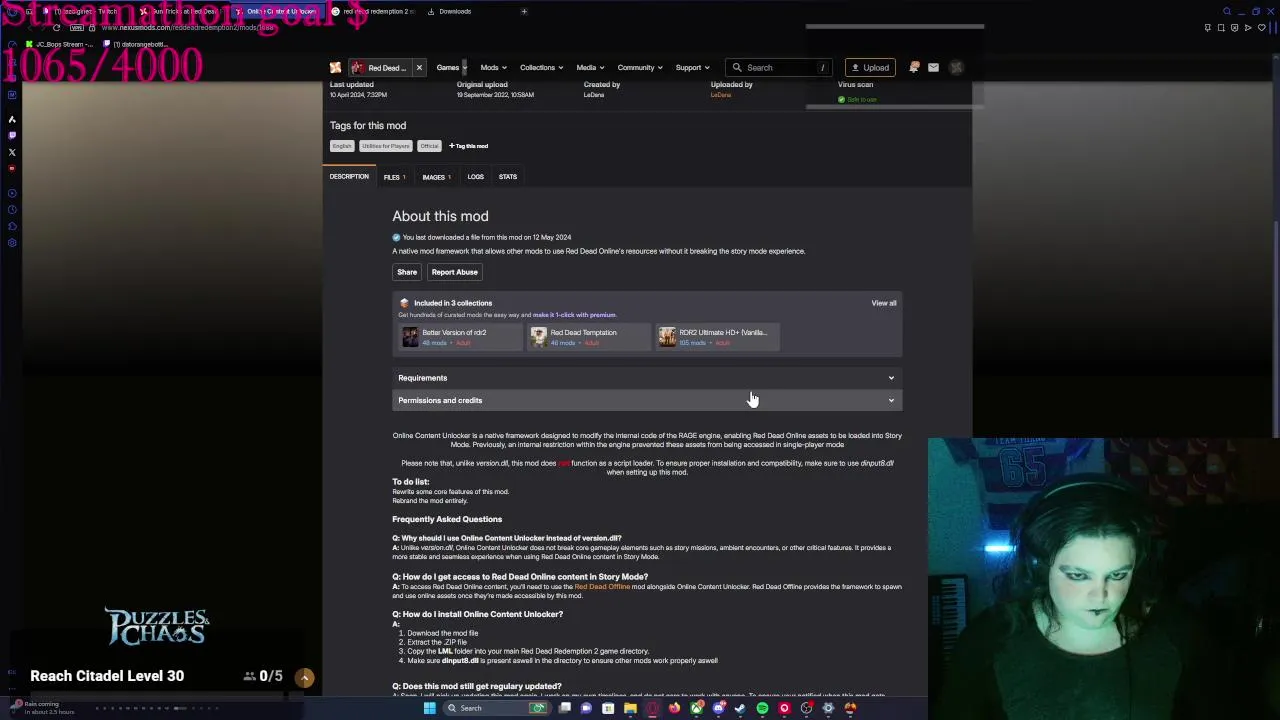Open Spotify from taskbar
Viewport: 1280px width, 720px height.
coord(762,708)
